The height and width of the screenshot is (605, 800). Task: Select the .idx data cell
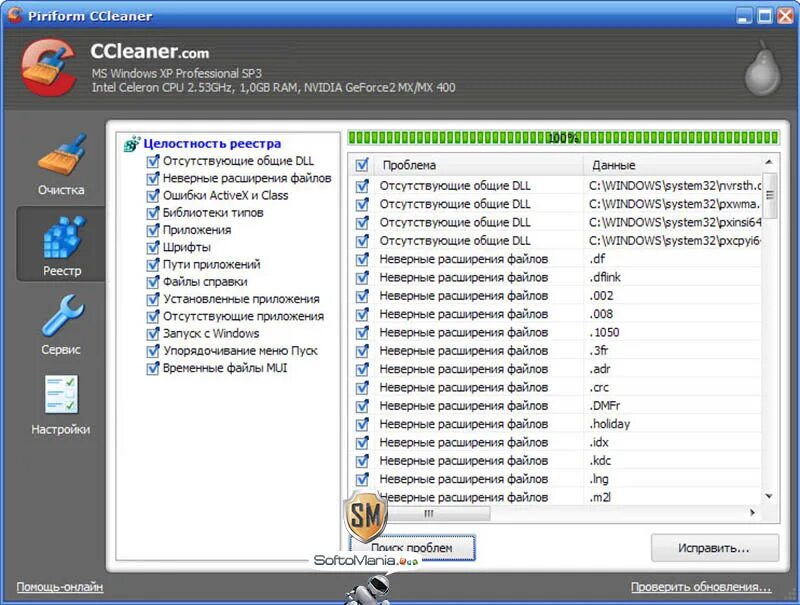[672, 443]
